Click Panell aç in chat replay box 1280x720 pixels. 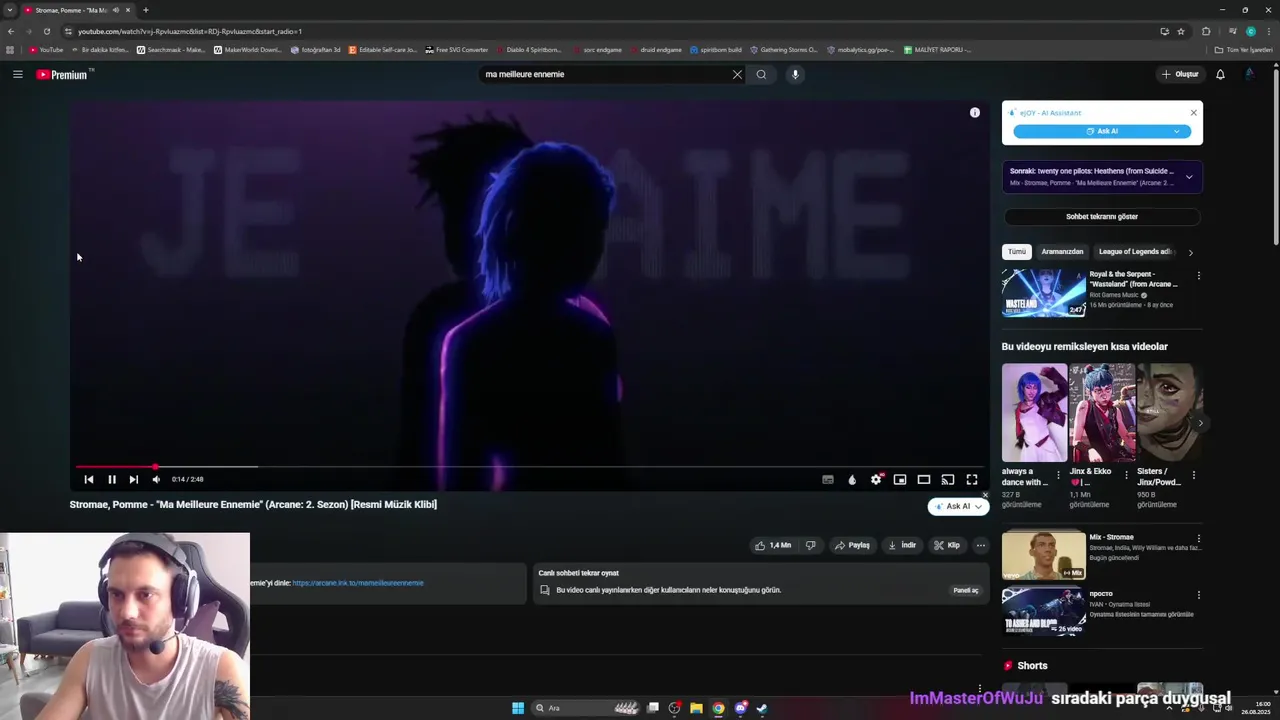point(965,590)
